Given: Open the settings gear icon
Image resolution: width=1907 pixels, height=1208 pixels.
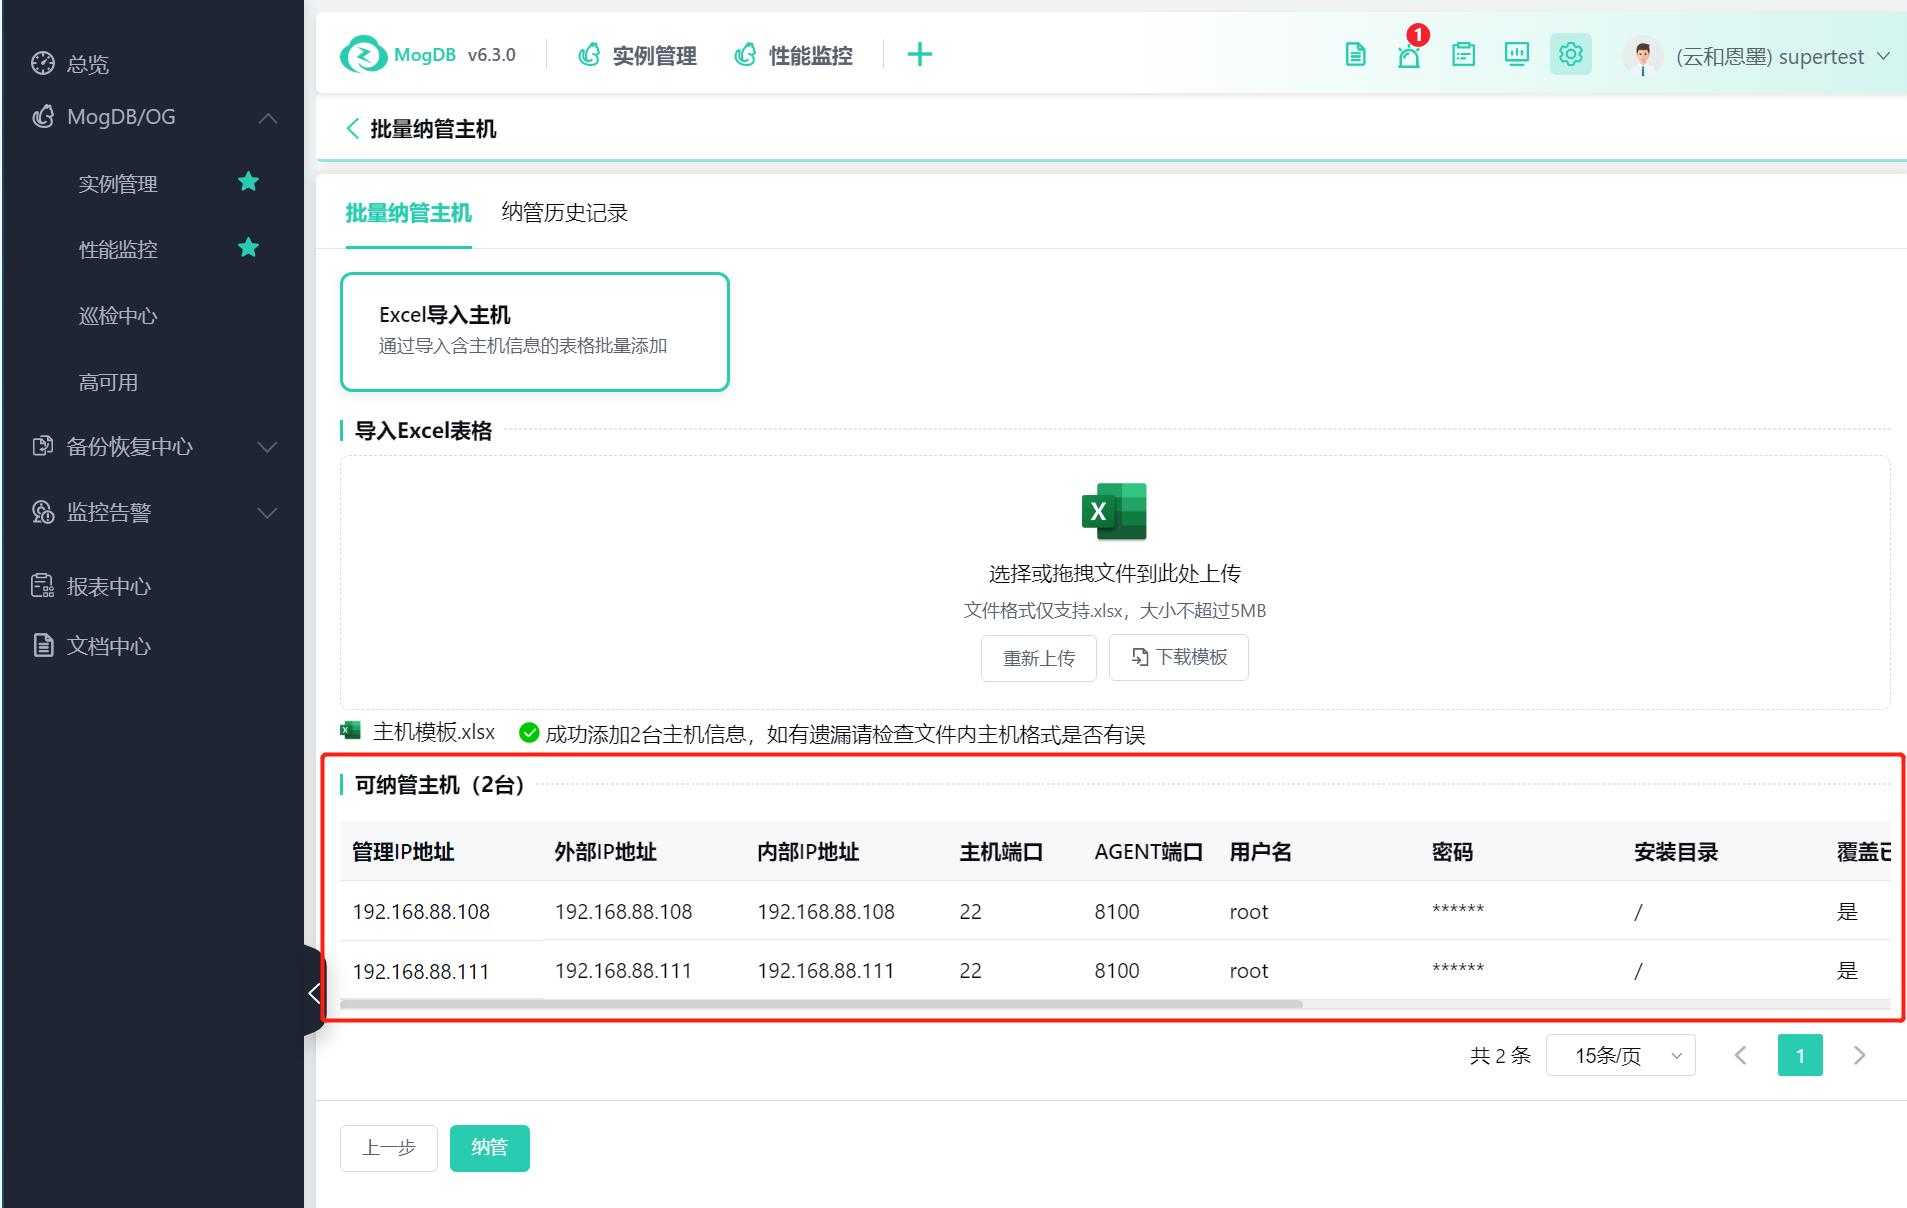Looking at the screenshot, I should (x=1571, y=55).
